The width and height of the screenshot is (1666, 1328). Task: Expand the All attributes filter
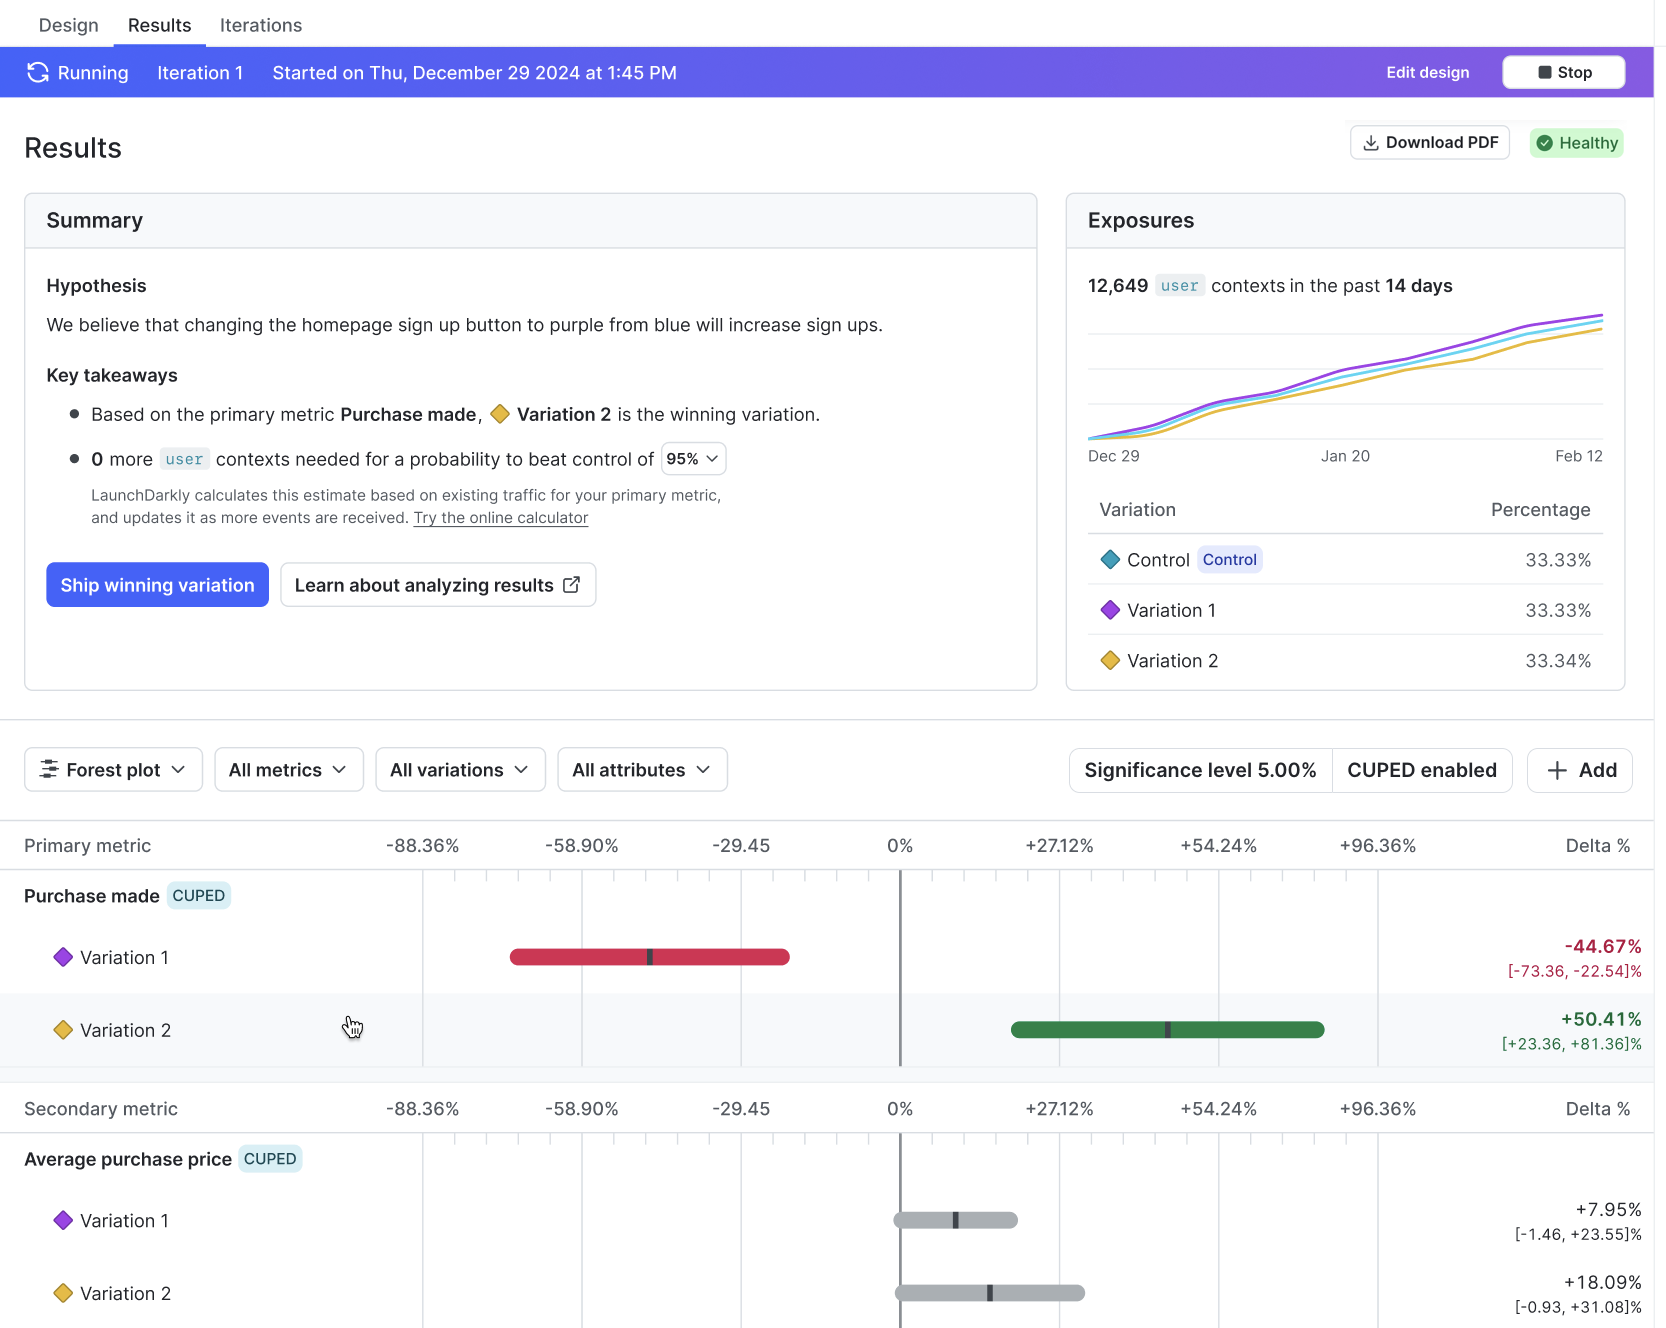pyautogui.click(x=641, y=769)
